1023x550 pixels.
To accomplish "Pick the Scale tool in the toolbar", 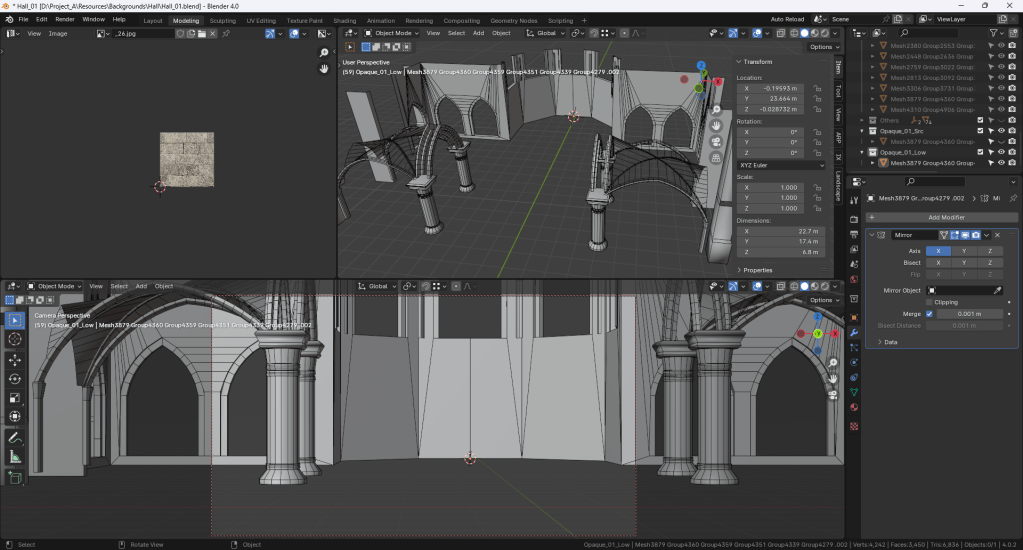I will [x=15, y=398].
